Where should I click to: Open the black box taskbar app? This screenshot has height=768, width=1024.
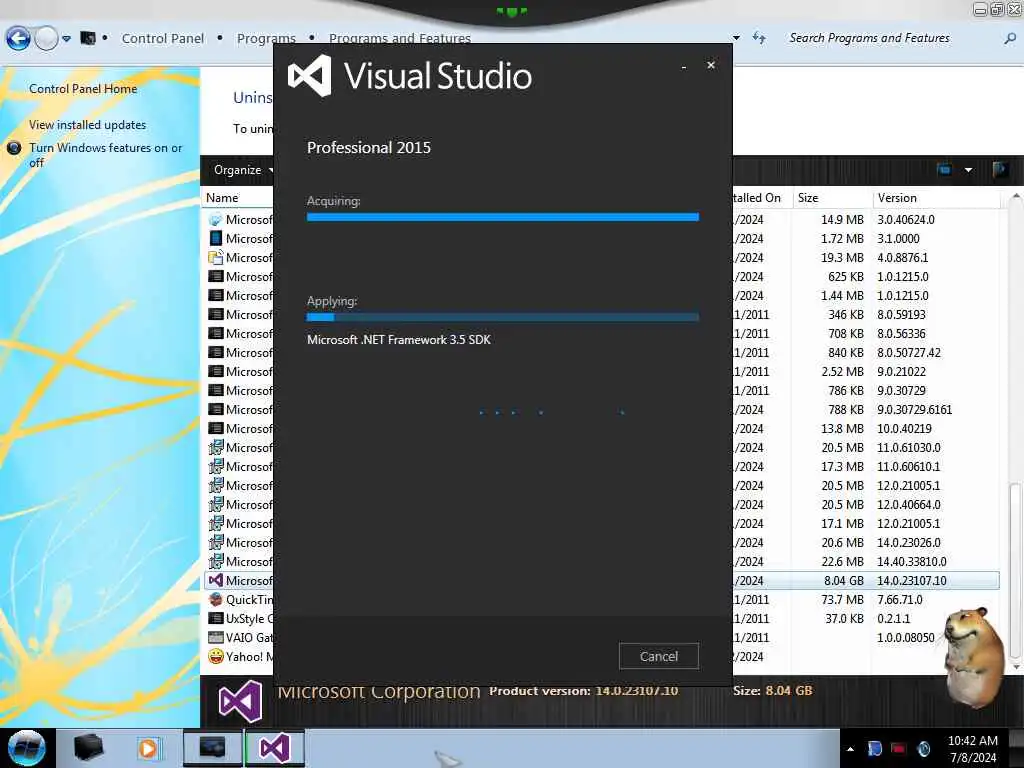point(88,748)
